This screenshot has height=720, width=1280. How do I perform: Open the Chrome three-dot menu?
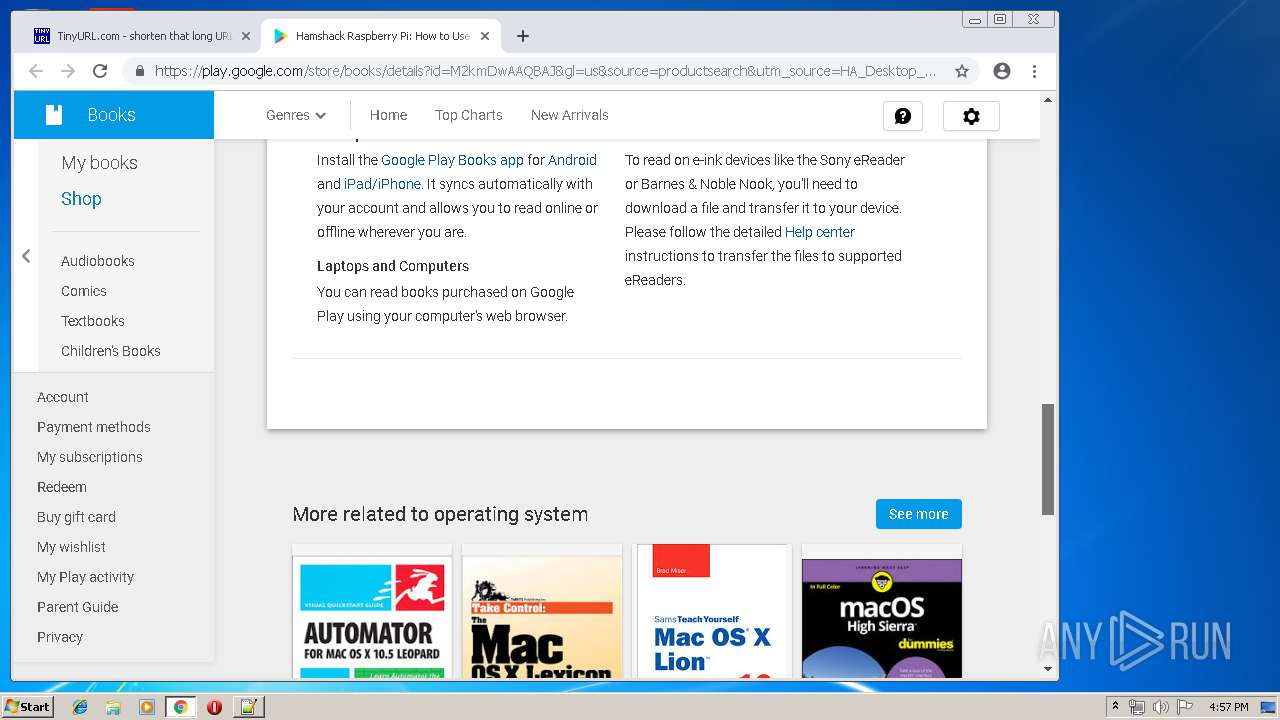pyautogui.click(x=1035, y=71)
